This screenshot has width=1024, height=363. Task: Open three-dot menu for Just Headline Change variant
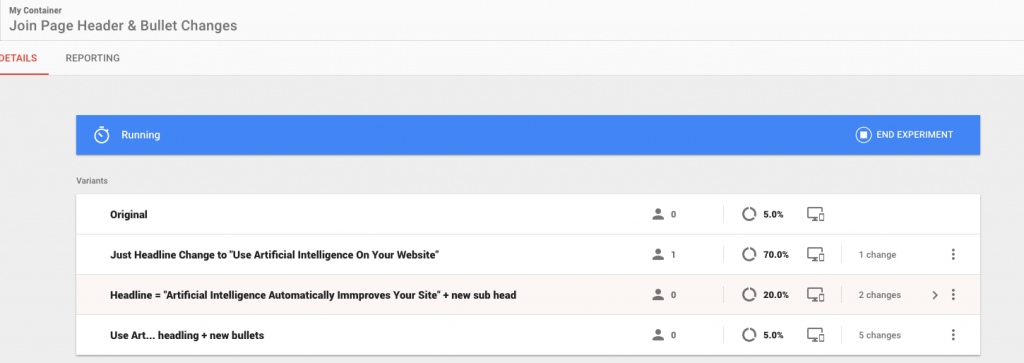(953, 255)
